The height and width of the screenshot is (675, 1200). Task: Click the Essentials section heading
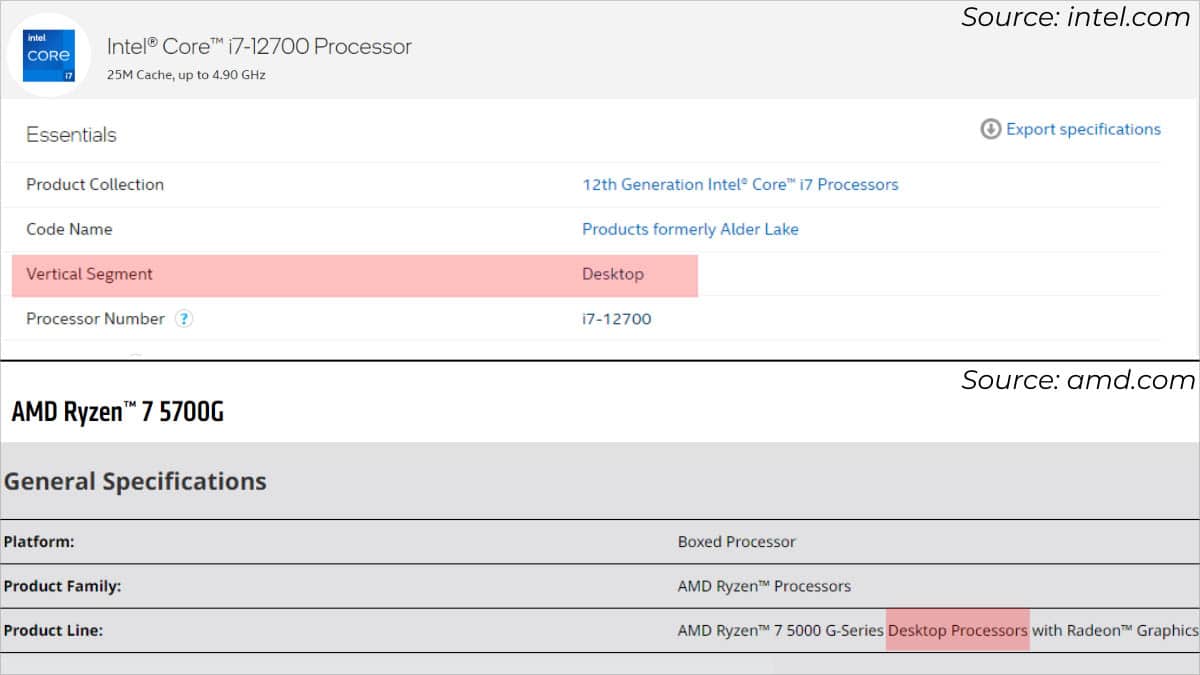point(71,134)
